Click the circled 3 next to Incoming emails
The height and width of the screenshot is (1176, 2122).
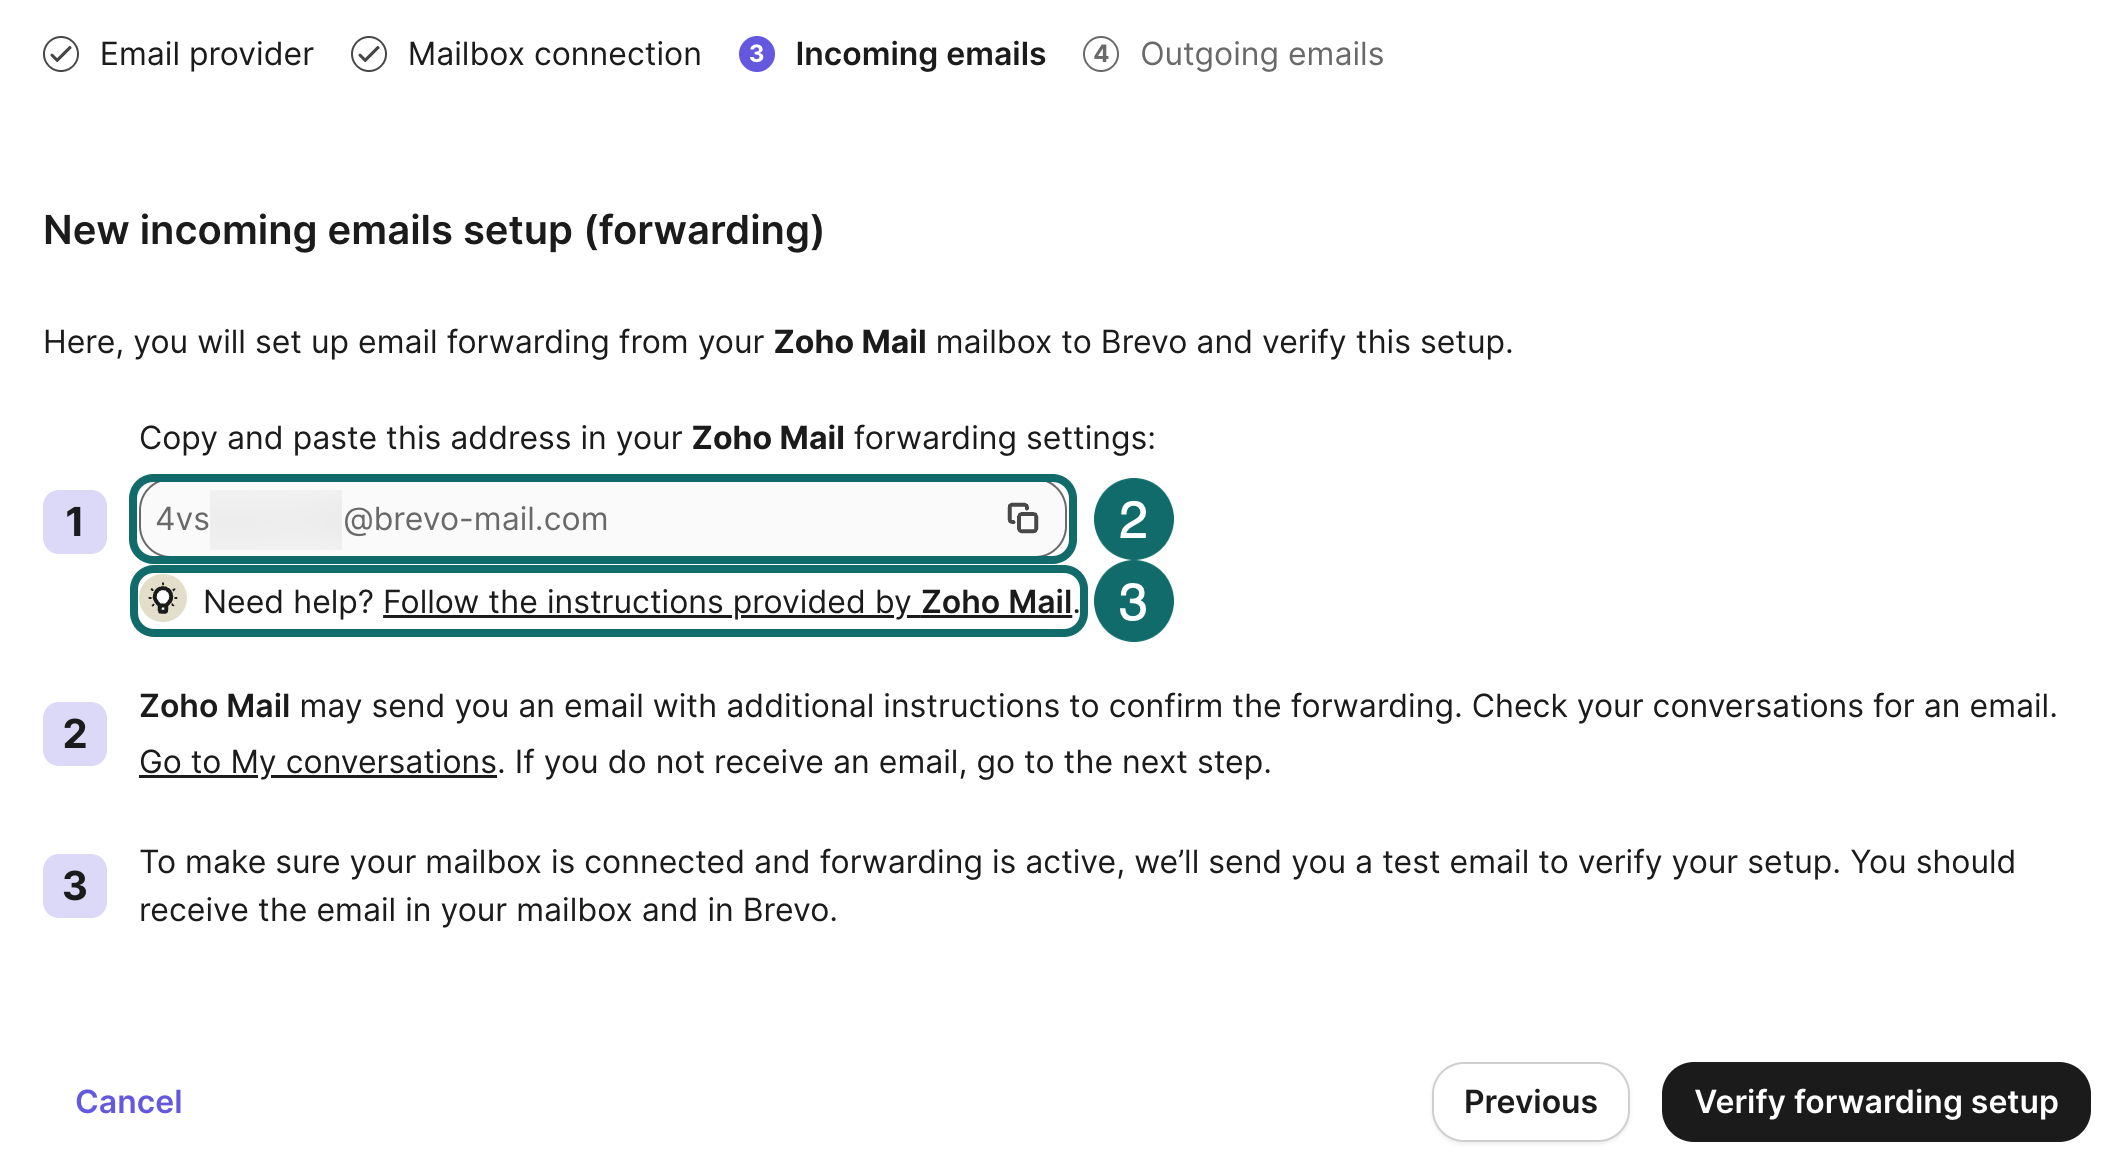[758, 54]
